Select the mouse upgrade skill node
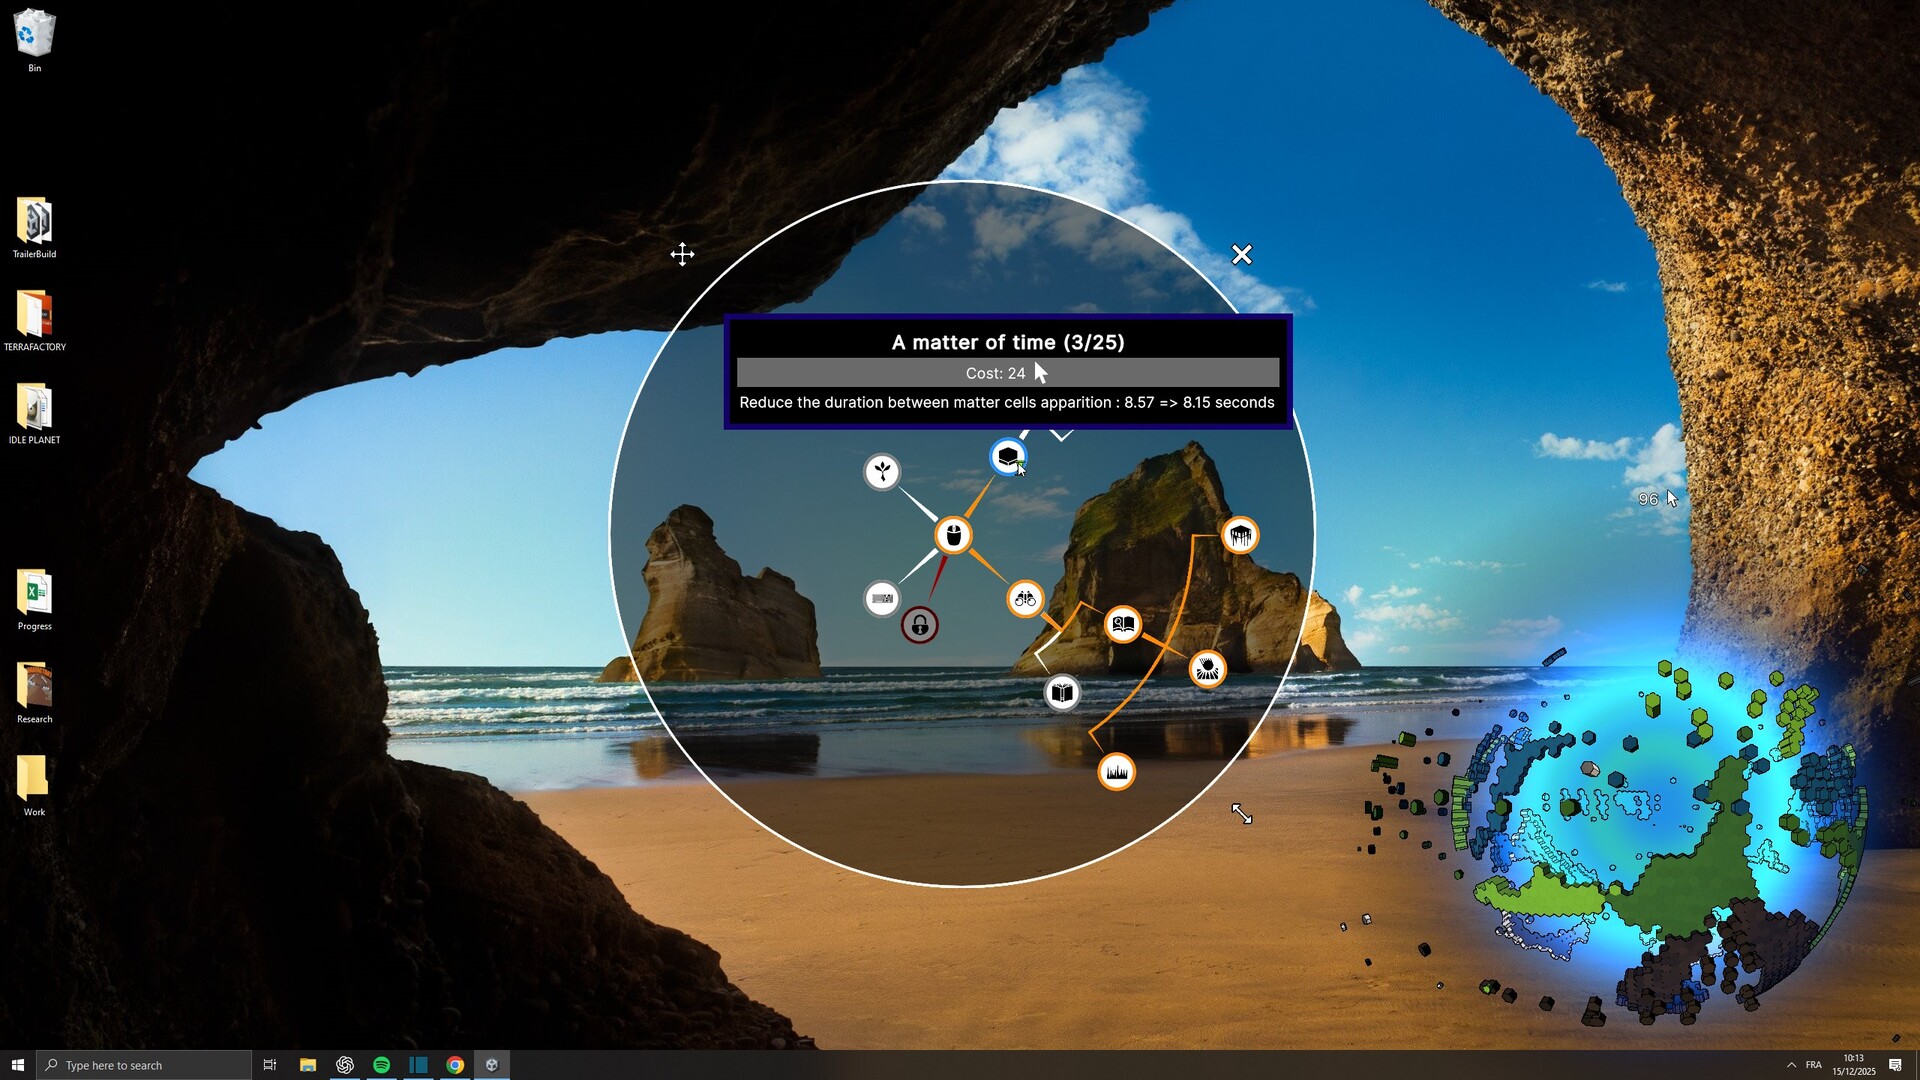Viewport: 1920px width, 1080px height. tap(952, 535)
